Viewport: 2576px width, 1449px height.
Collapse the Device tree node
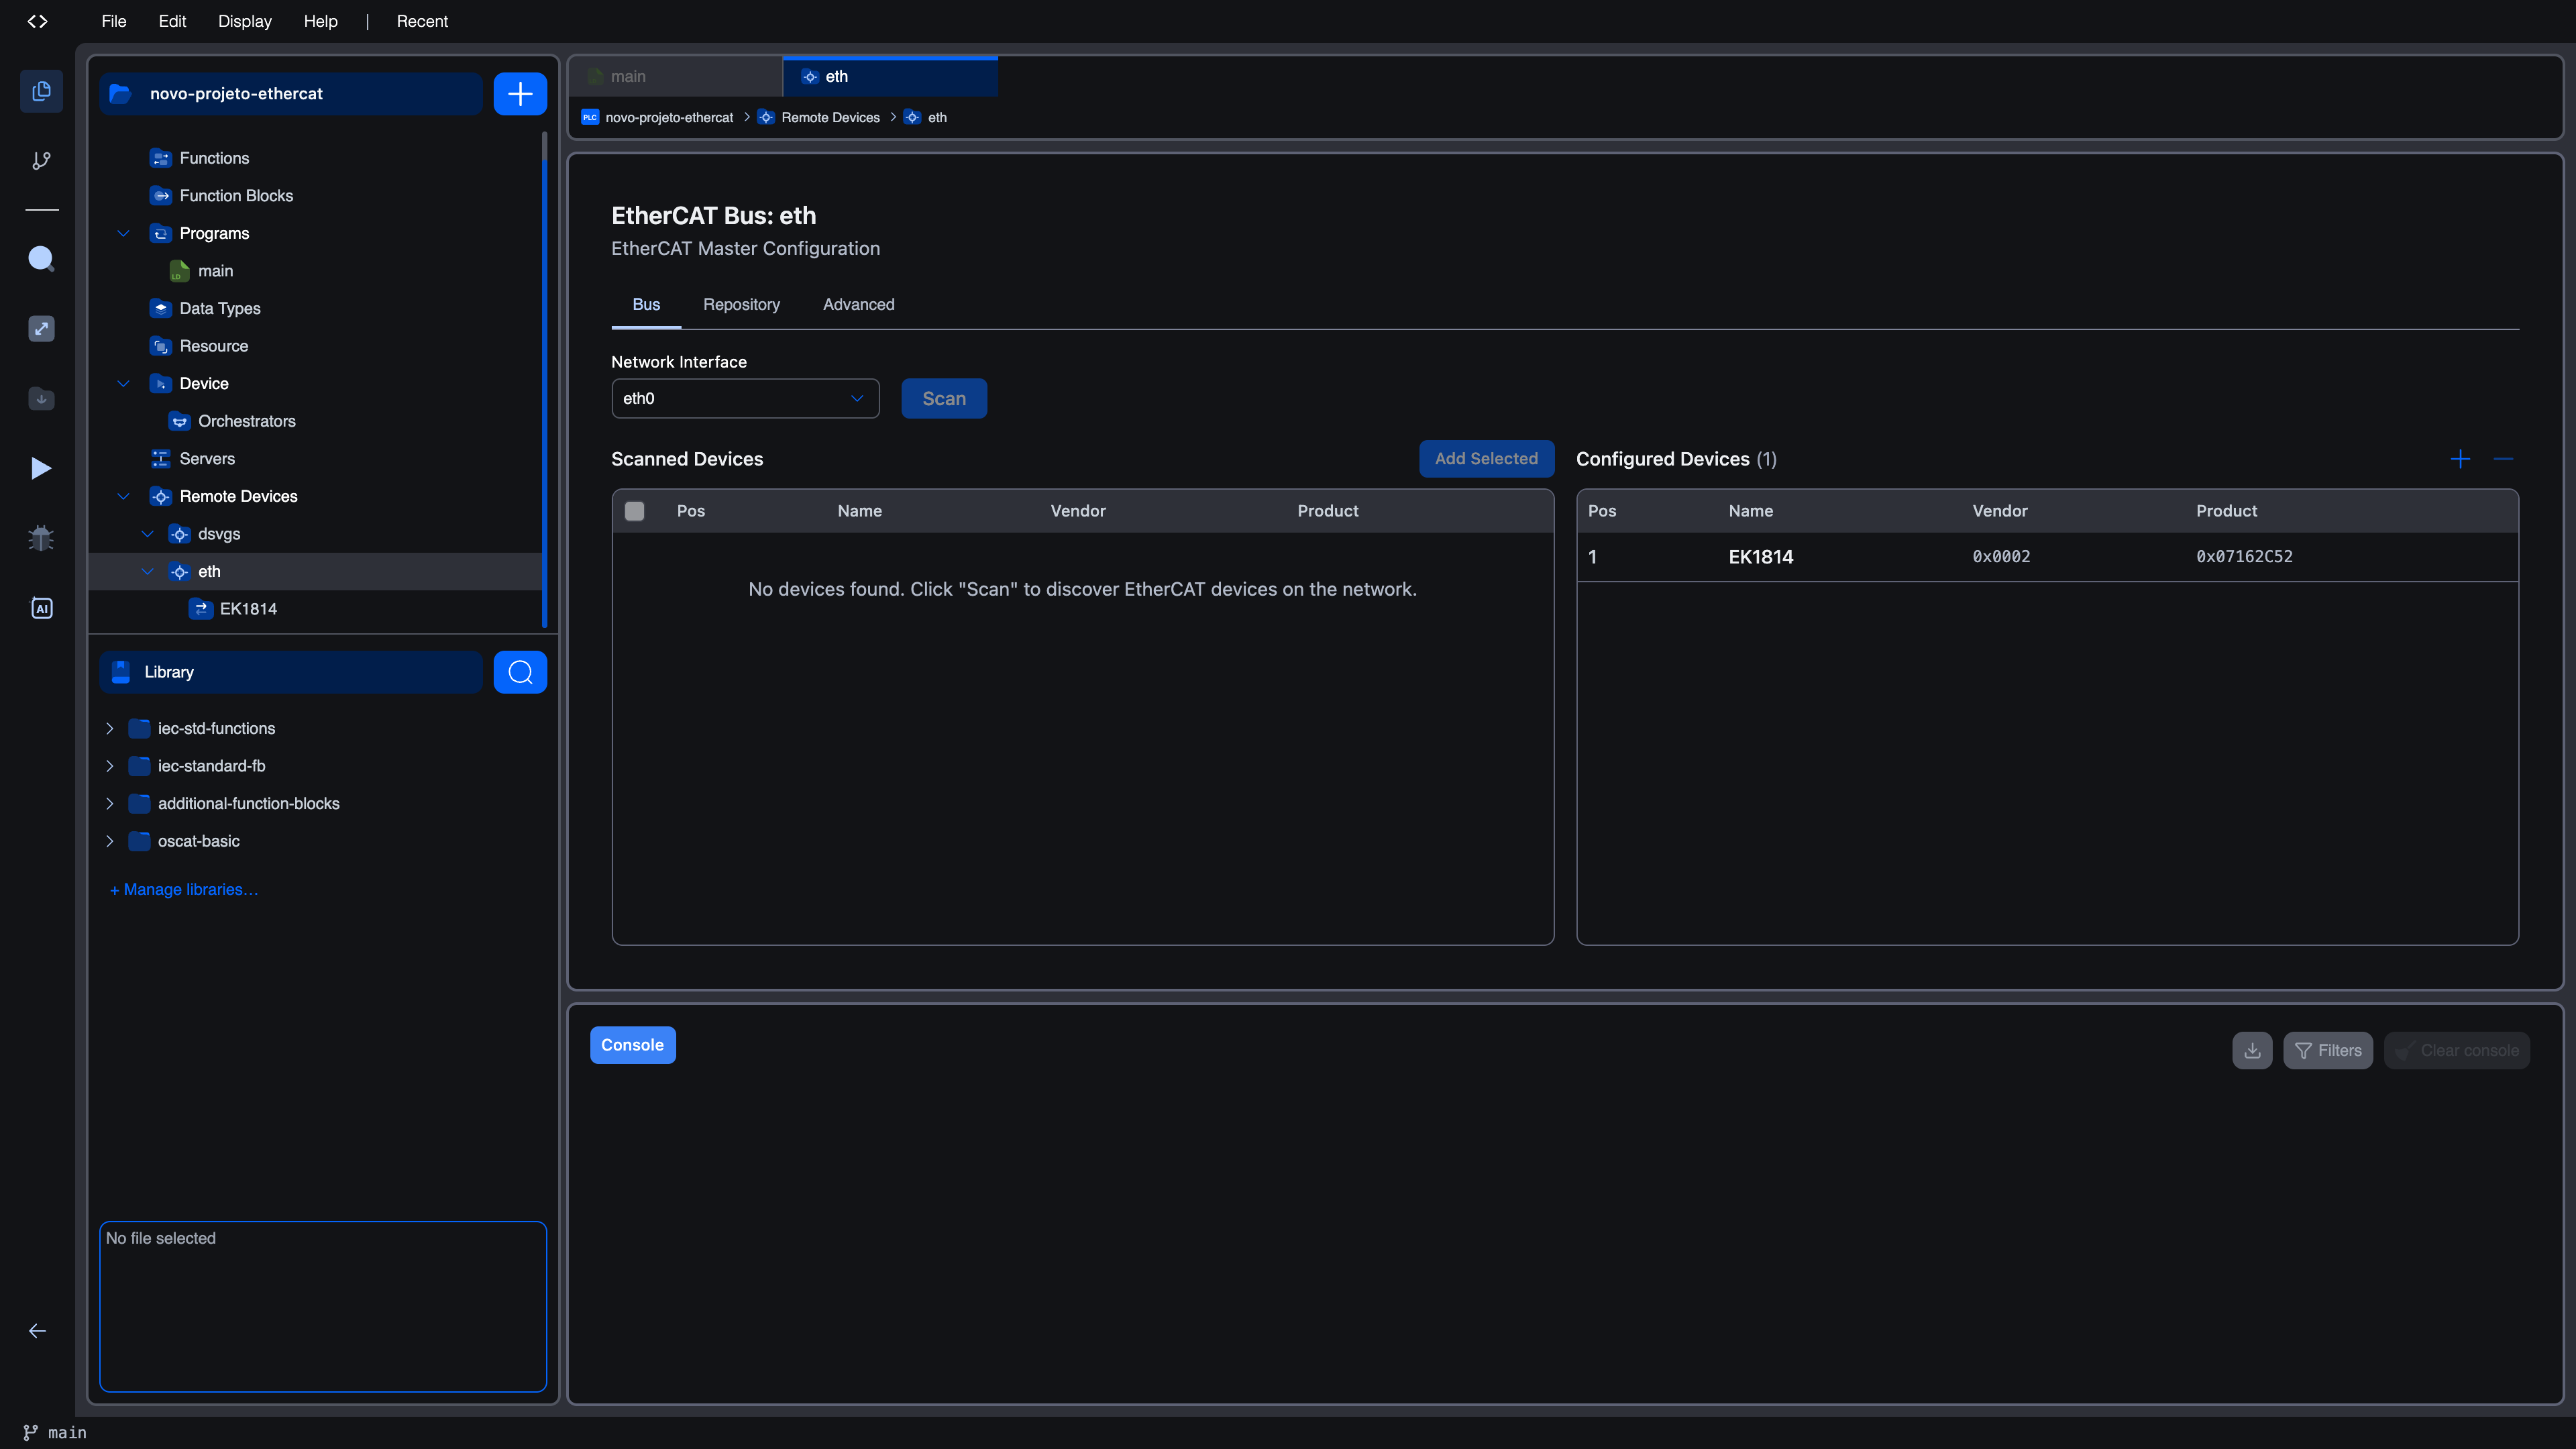pyautogui.click(x=123, y=384)
